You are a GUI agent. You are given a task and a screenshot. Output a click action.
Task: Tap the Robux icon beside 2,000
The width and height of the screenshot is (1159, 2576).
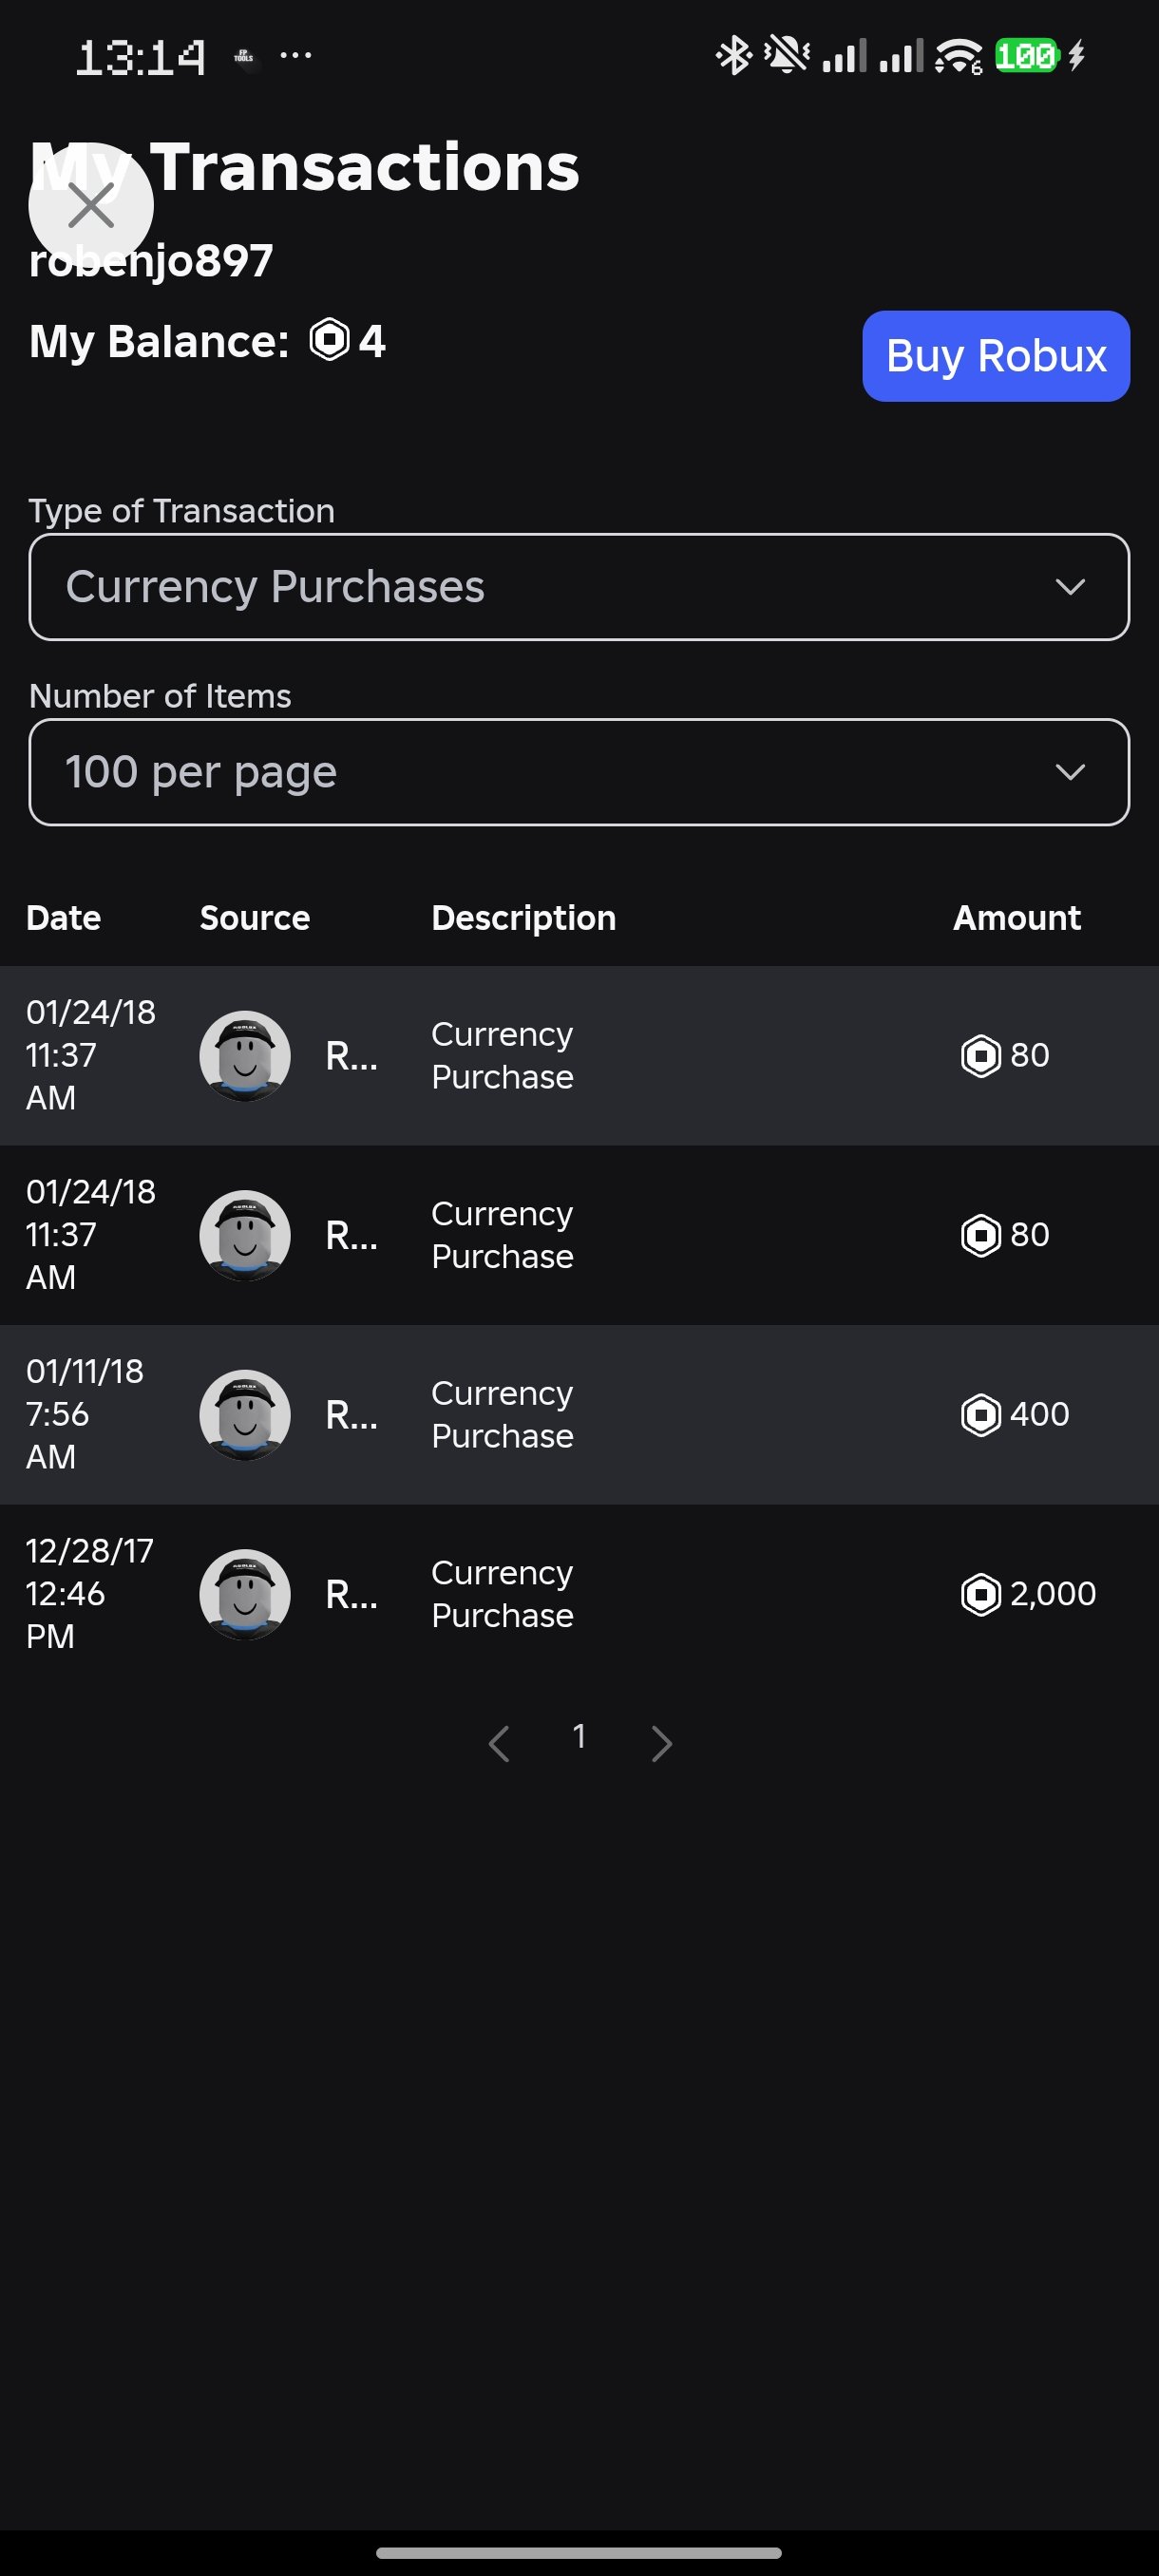click(x=980, y=1595)
